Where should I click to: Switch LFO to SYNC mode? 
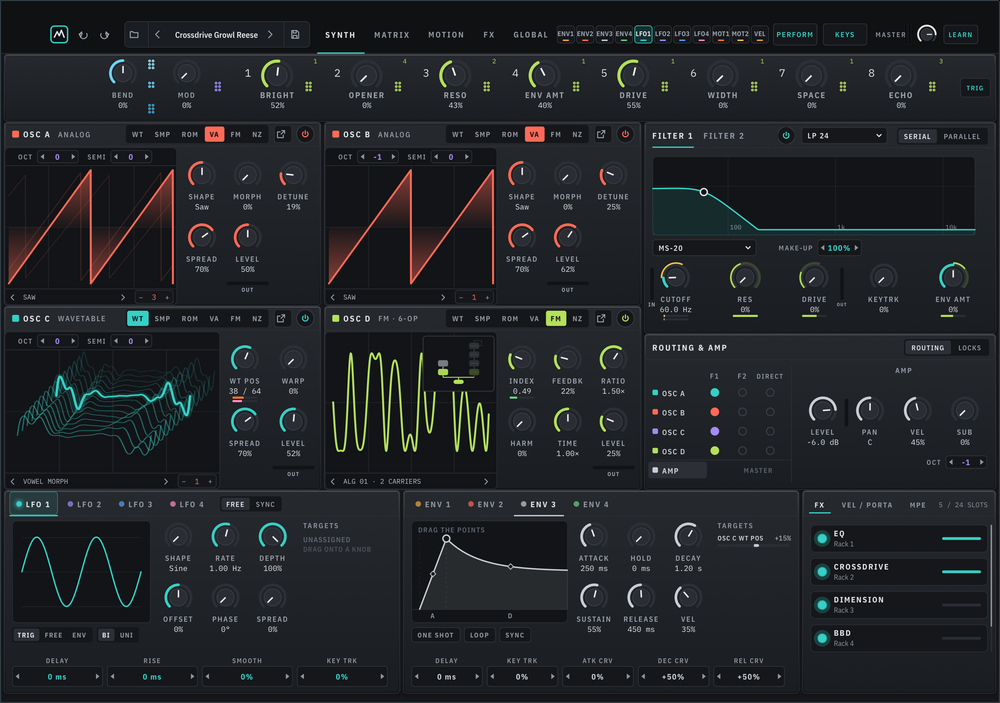[265, 505]
